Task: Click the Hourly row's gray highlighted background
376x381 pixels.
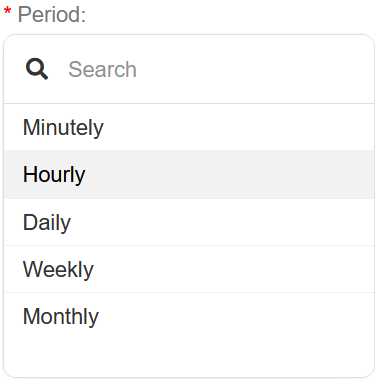Action: tap(230, 174)
